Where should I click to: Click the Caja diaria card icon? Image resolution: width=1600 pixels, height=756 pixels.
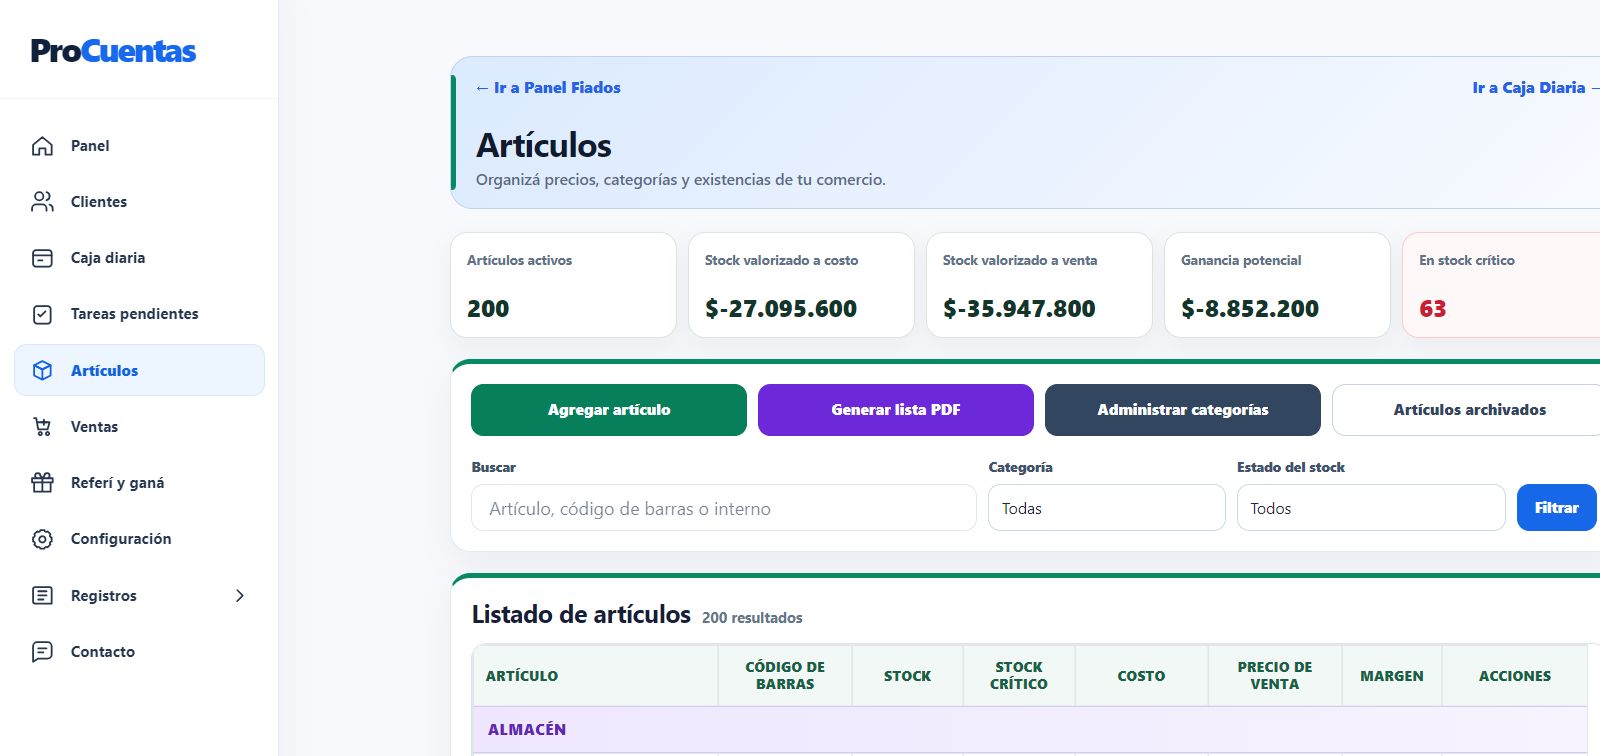(42, 258)
